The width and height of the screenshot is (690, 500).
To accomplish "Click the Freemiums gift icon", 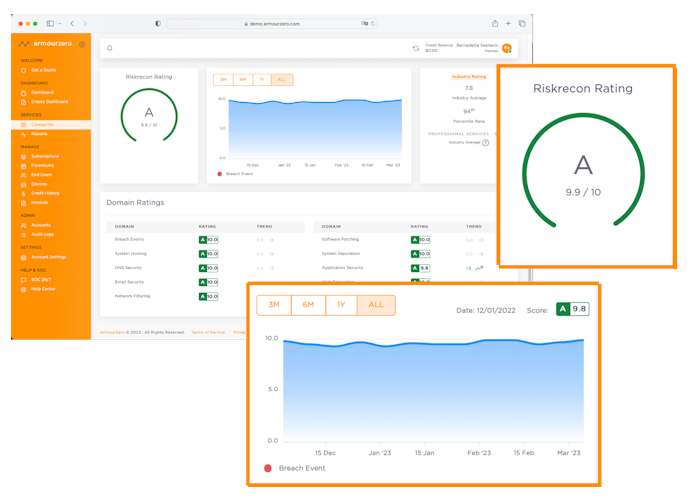I will click(x=23, y=166).
